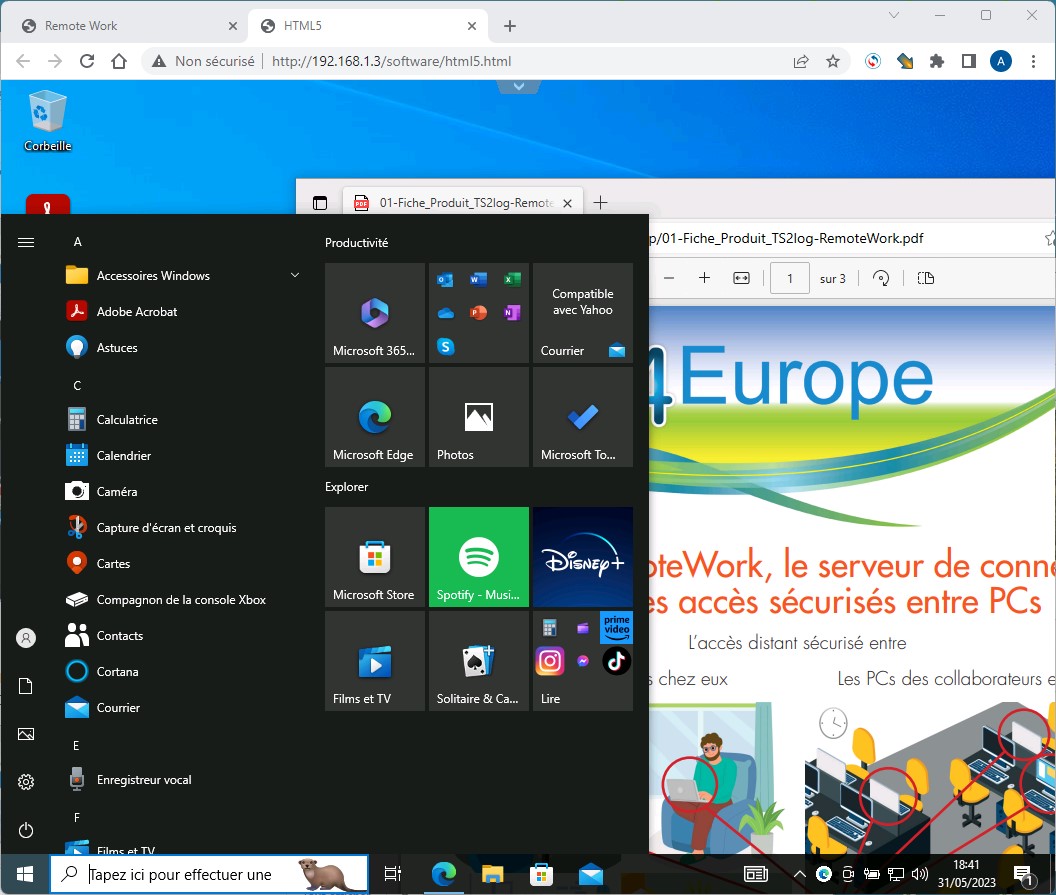
Task: Toggle PDF page view layout
Action: [925, 278]
